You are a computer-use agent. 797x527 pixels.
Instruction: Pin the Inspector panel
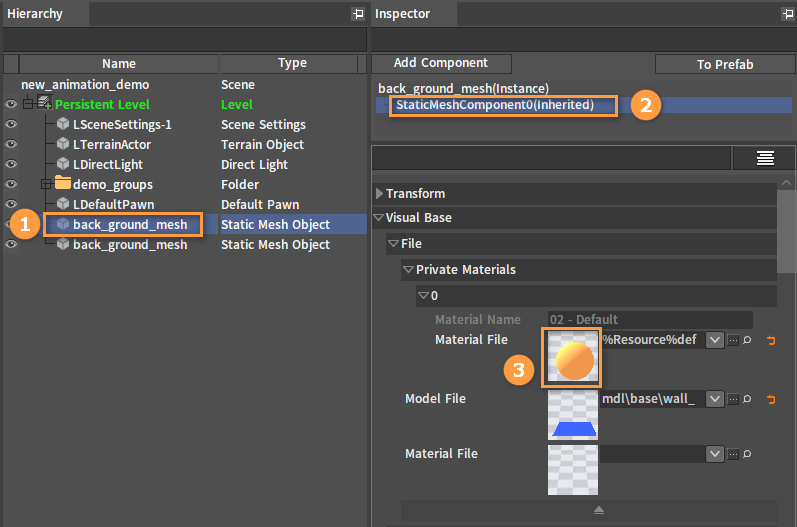pyautogui.click(x=787, y=14)
